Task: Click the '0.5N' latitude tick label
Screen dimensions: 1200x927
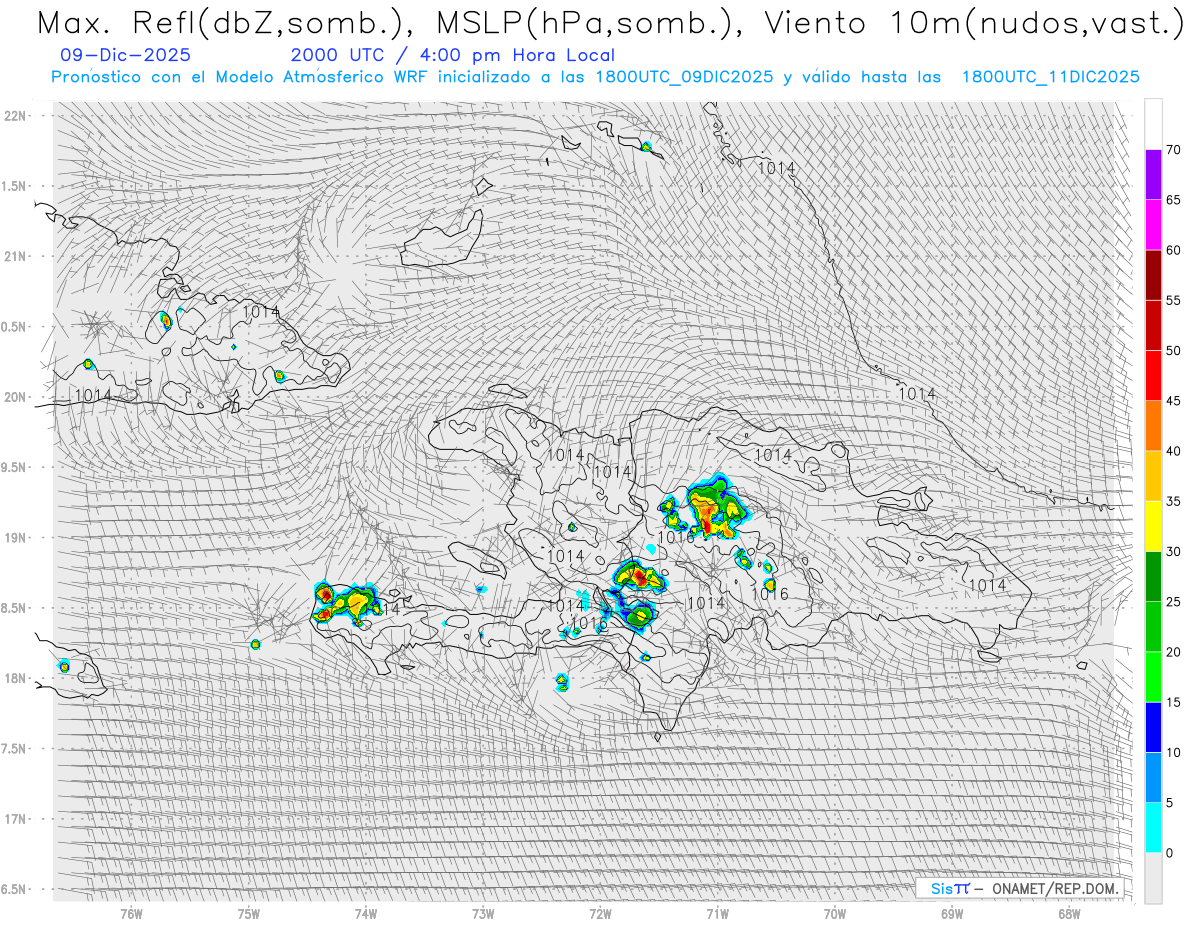Action: tap(16, 327)
